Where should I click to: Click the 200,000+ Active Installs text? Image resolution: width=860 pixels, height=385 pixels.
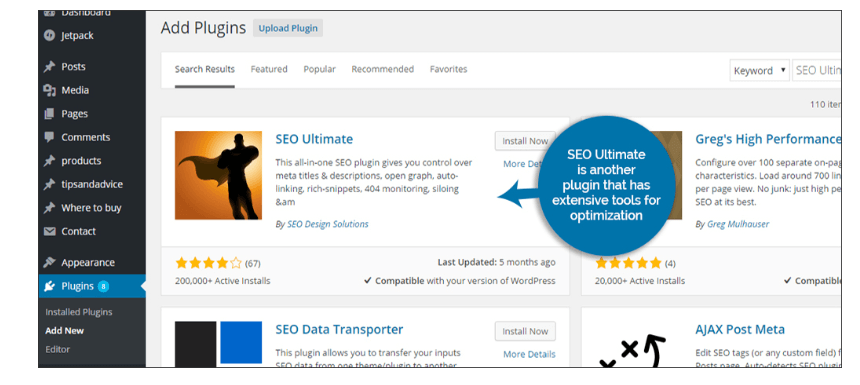(222, 281)
